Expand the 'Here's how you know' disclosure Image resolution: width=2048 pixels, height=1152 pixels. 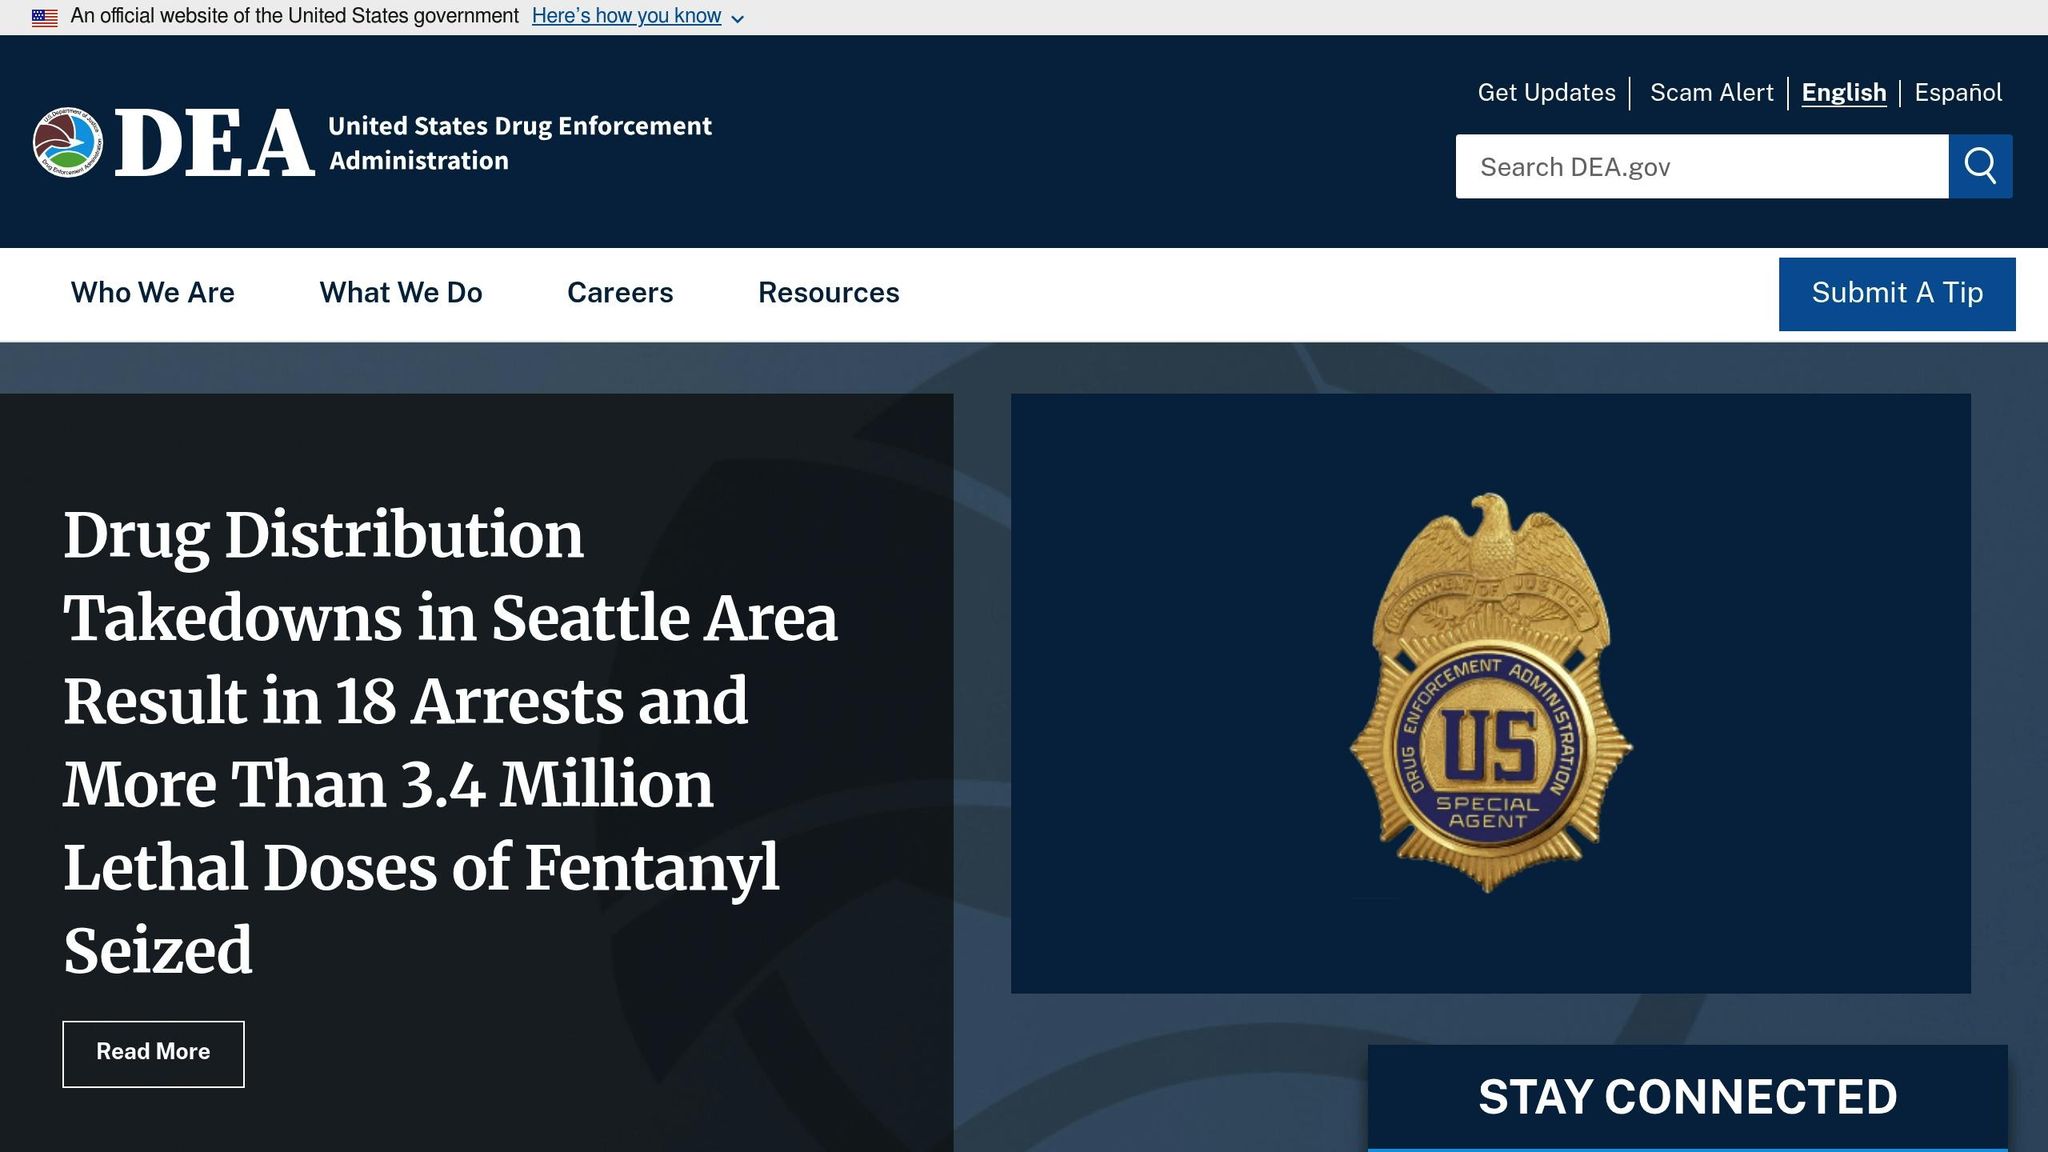[x=627, y=16]
